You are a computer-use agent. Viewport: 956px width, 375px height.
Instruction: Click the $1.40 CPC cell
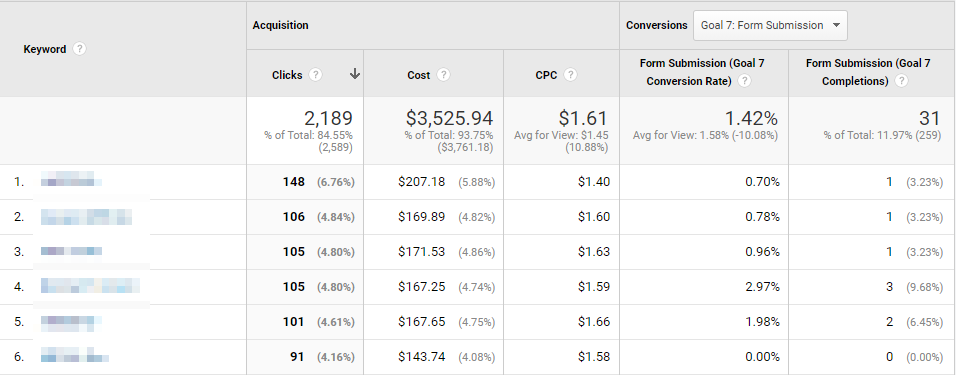tap(562, 182)
